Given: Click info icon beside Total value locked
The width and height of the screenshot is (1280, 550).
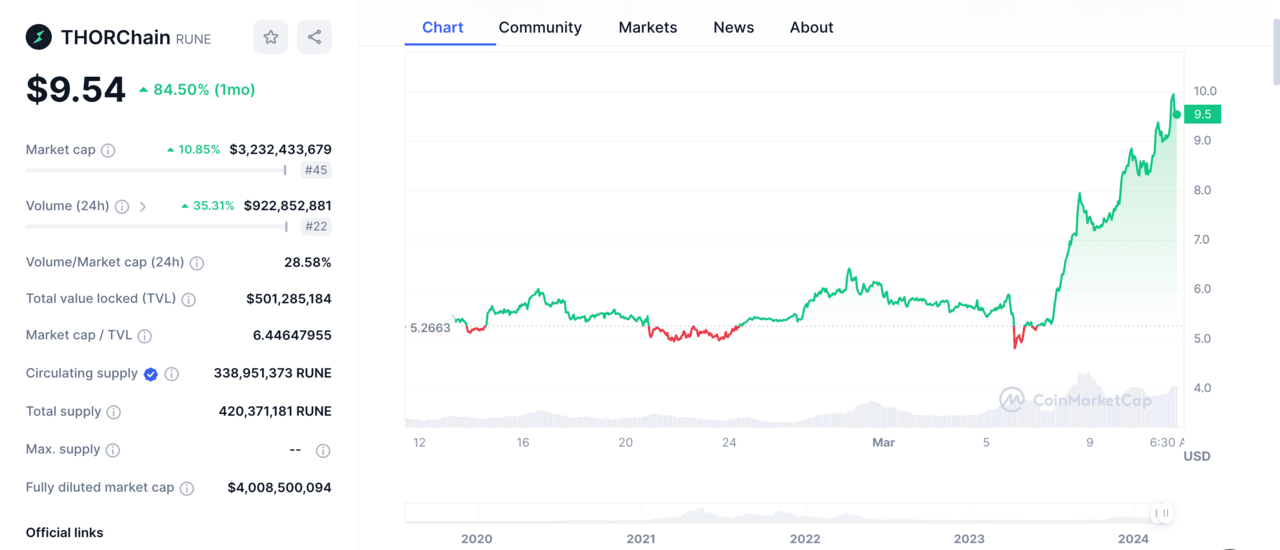Looking at the screenshot, I should point(189,299).
